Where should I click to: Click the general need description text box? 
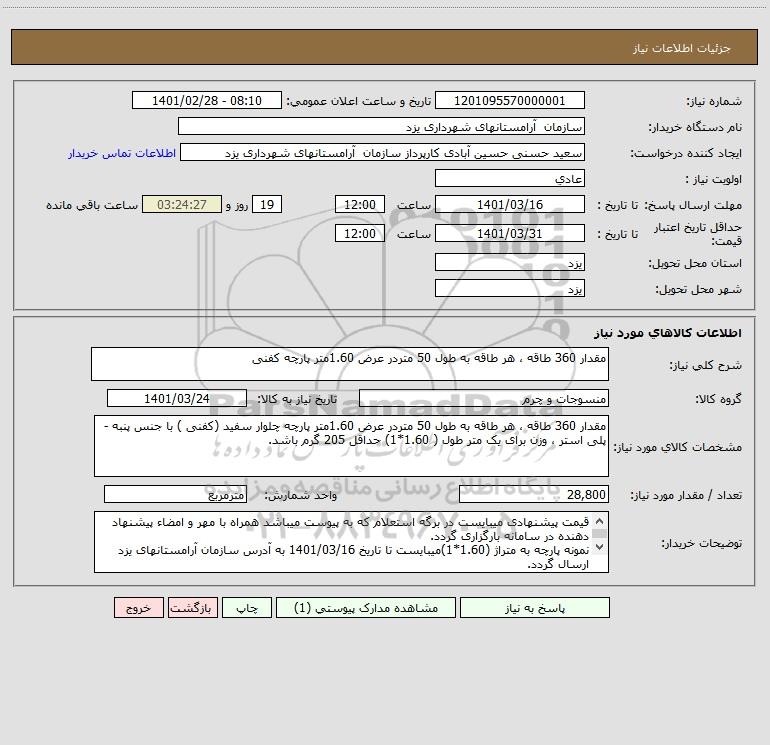pyautogui.click(x=350, y=364)
